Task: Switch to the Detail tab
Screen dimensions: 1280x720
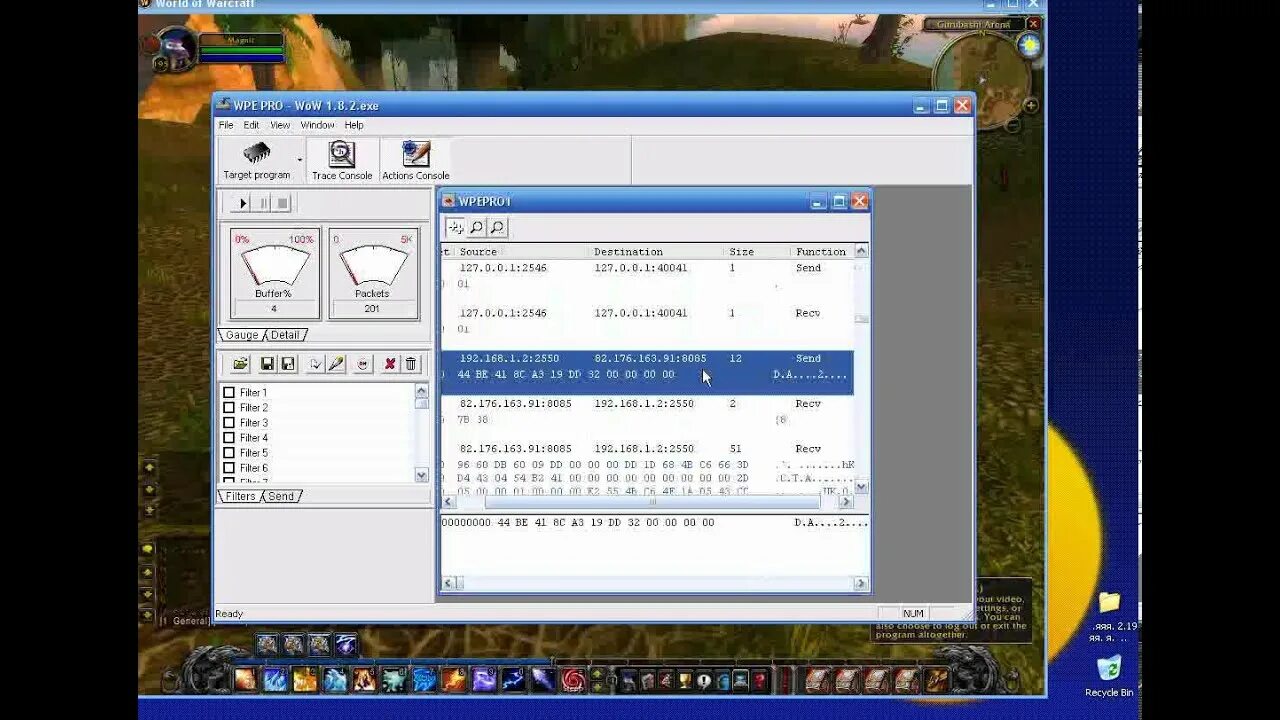Action: [x=285, y=335]
